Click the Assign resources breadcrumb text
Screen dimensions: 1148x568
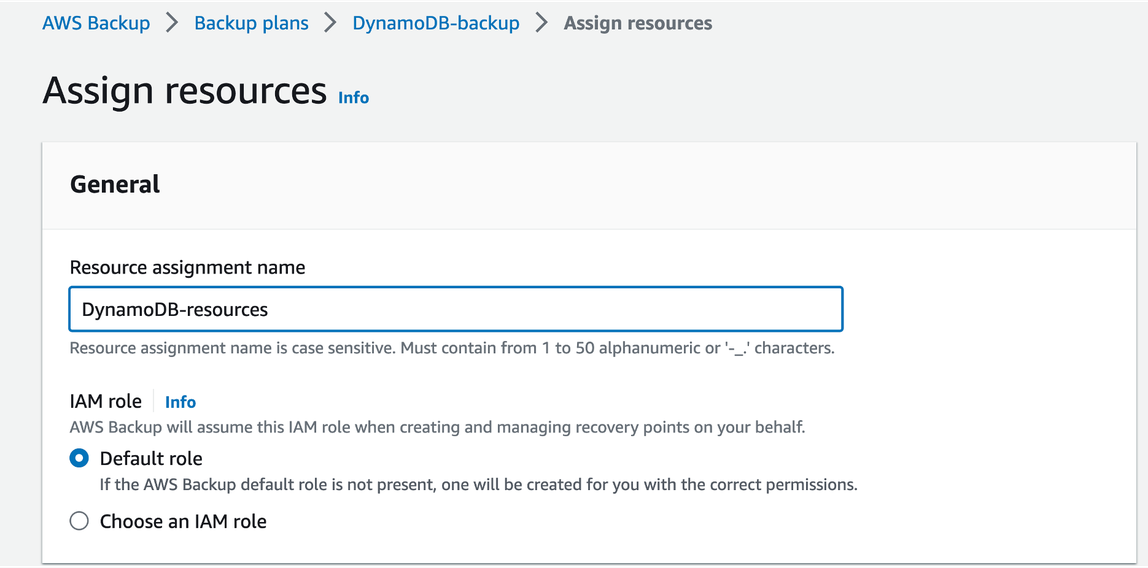click(638, 23)
